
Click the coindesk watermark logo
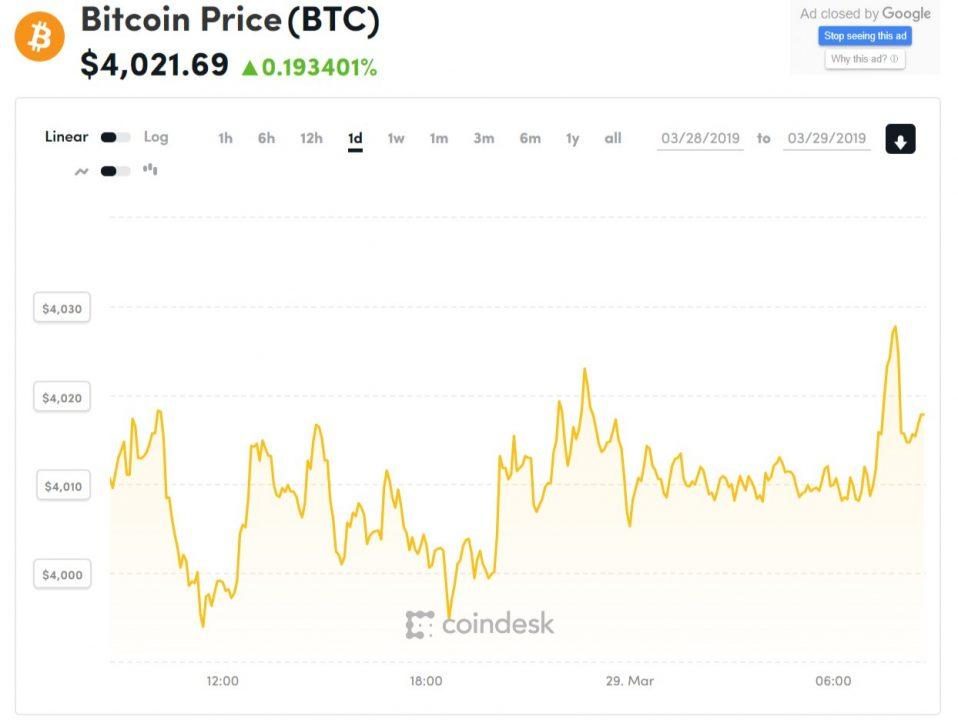click(480, 624)
